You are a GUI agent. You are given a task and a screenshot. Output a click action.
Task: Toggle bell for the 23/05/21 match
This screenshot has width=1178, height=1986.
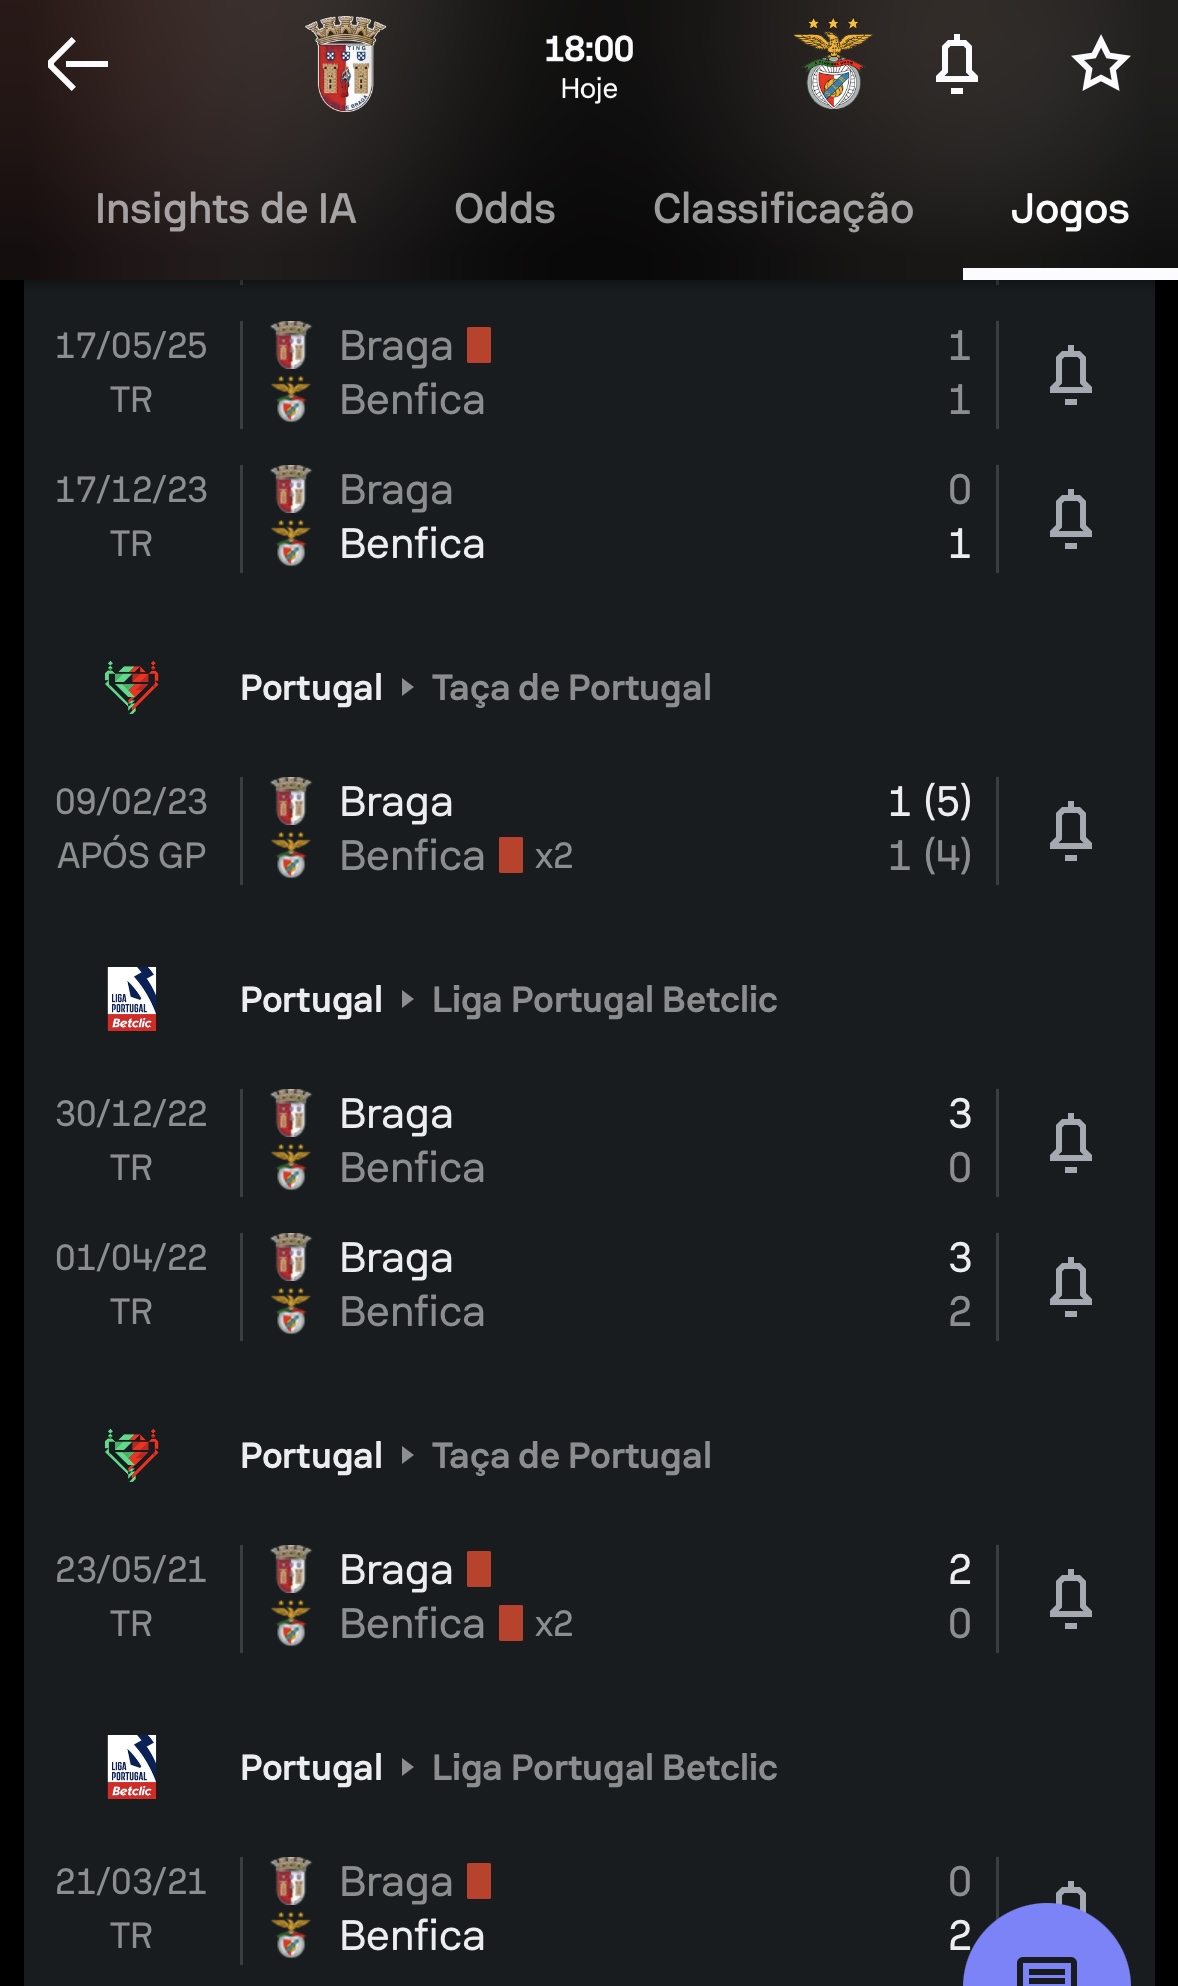point(1070,1599)
